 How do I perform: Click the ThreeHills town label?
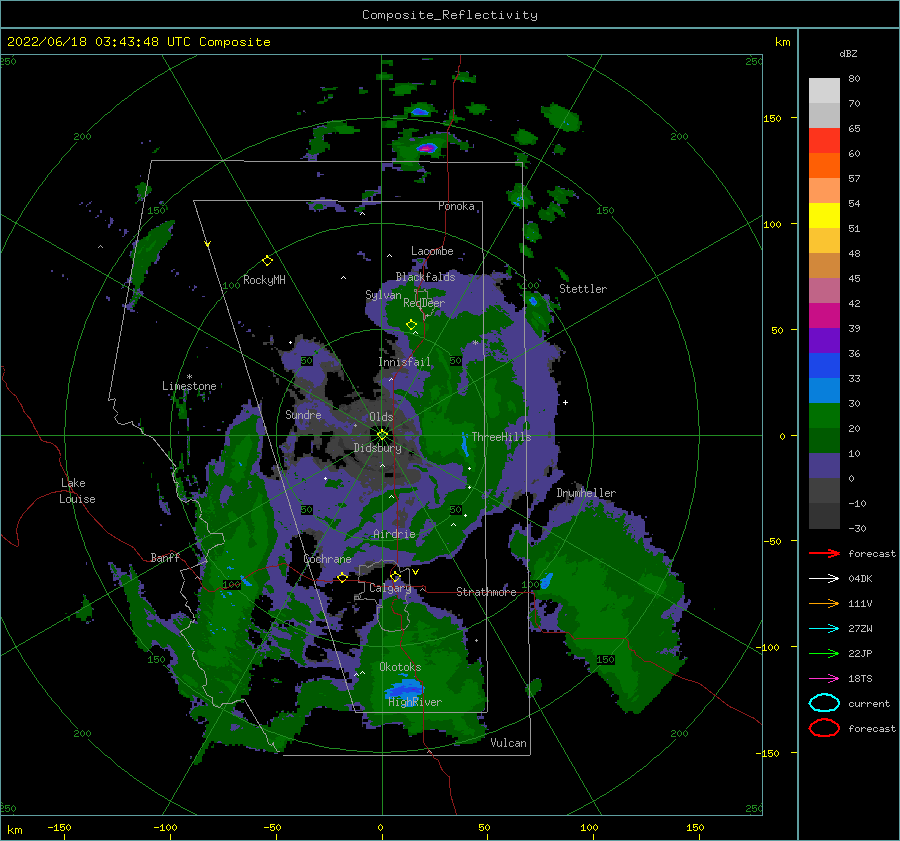point(502,437)
